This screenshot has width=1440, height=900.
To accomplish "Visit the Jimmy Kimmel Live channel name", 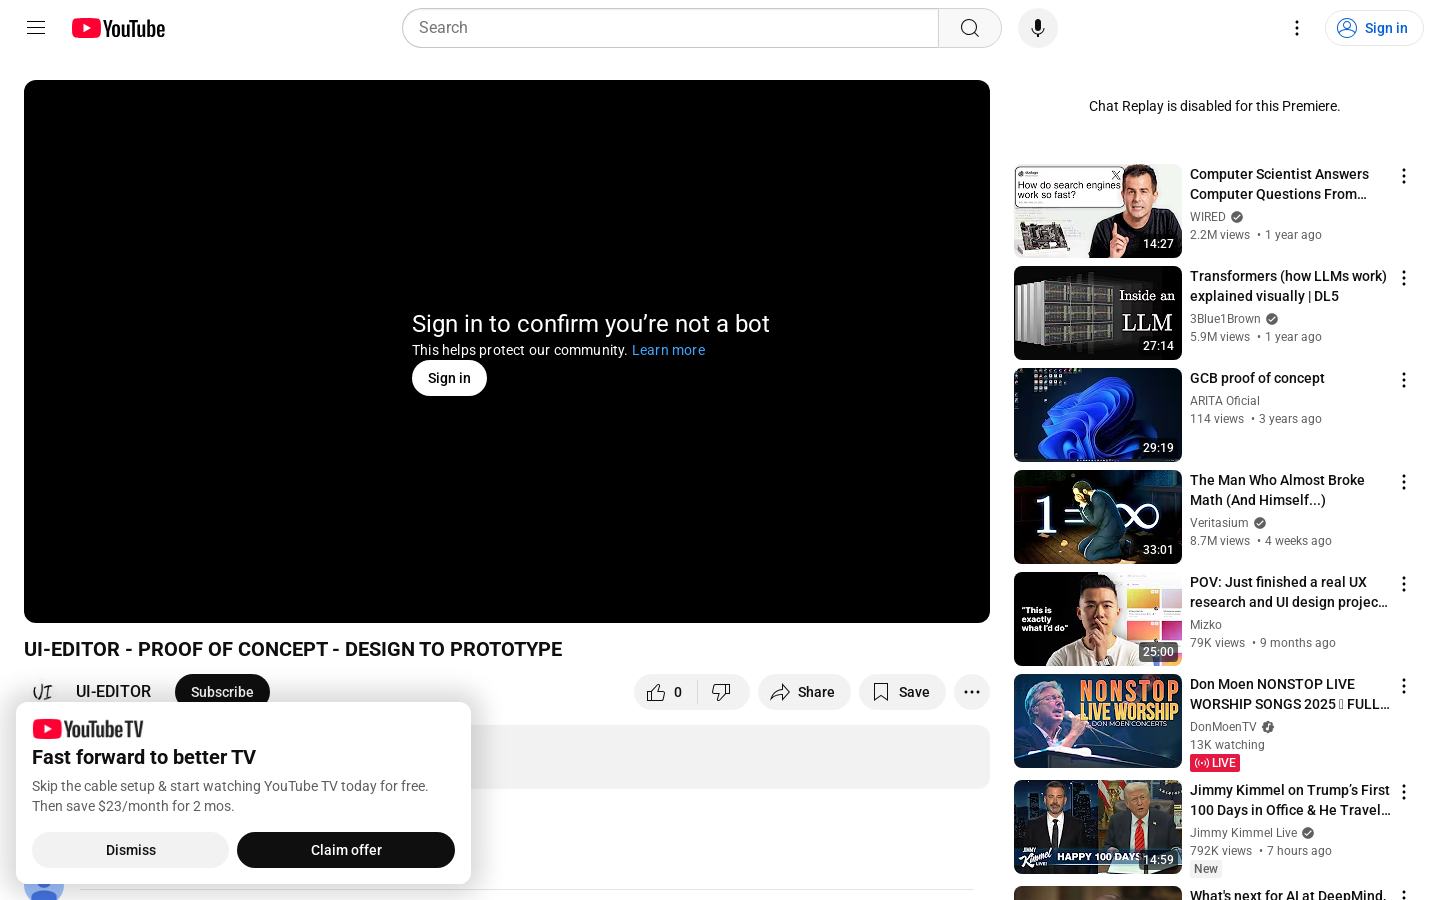I will (1243, 833).
